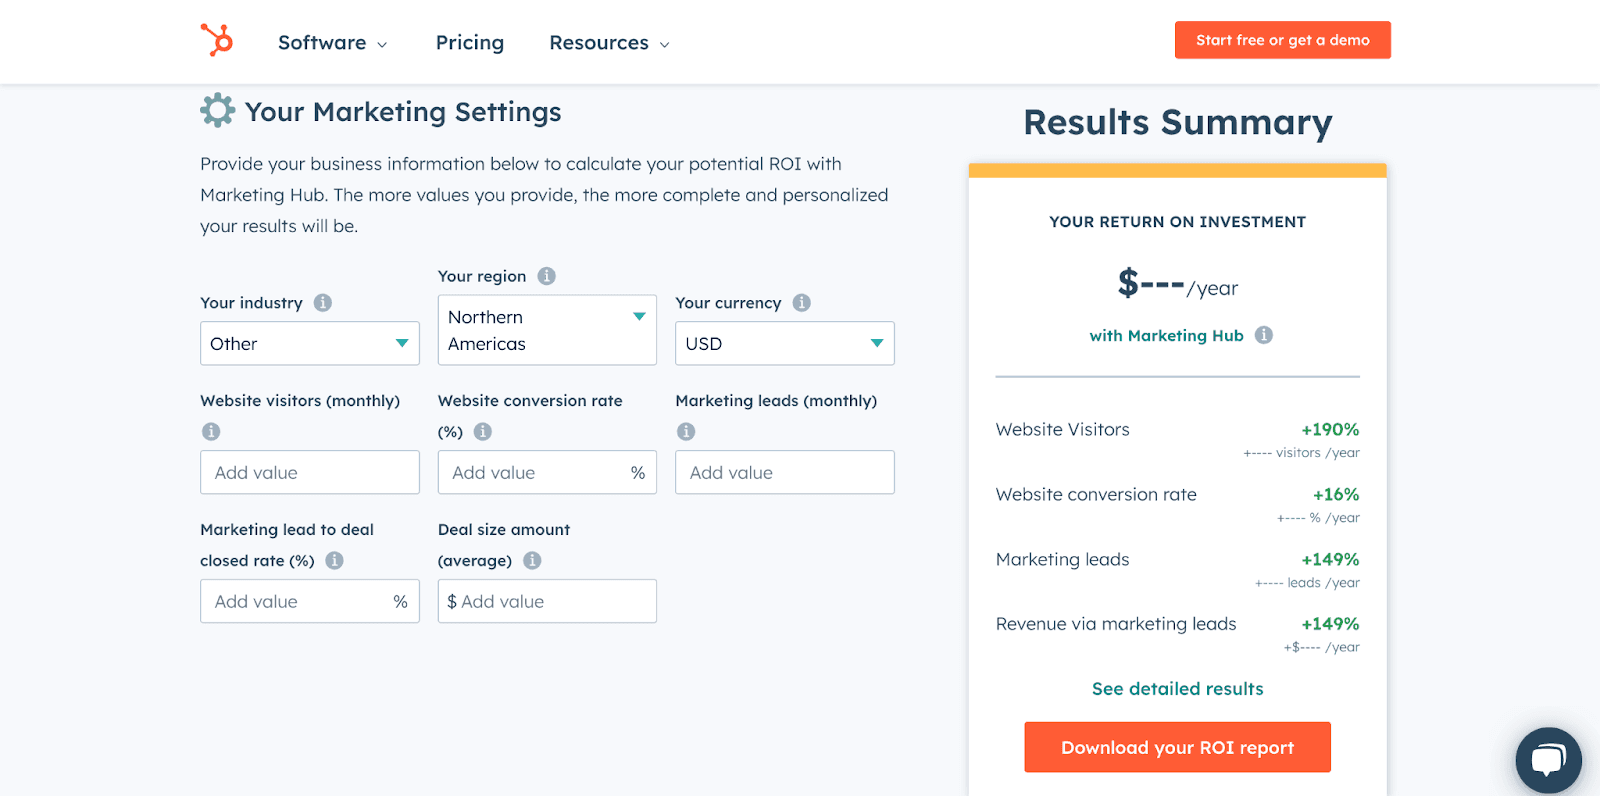Click info icon beside Your region
1600x796 pixels.
547,276
